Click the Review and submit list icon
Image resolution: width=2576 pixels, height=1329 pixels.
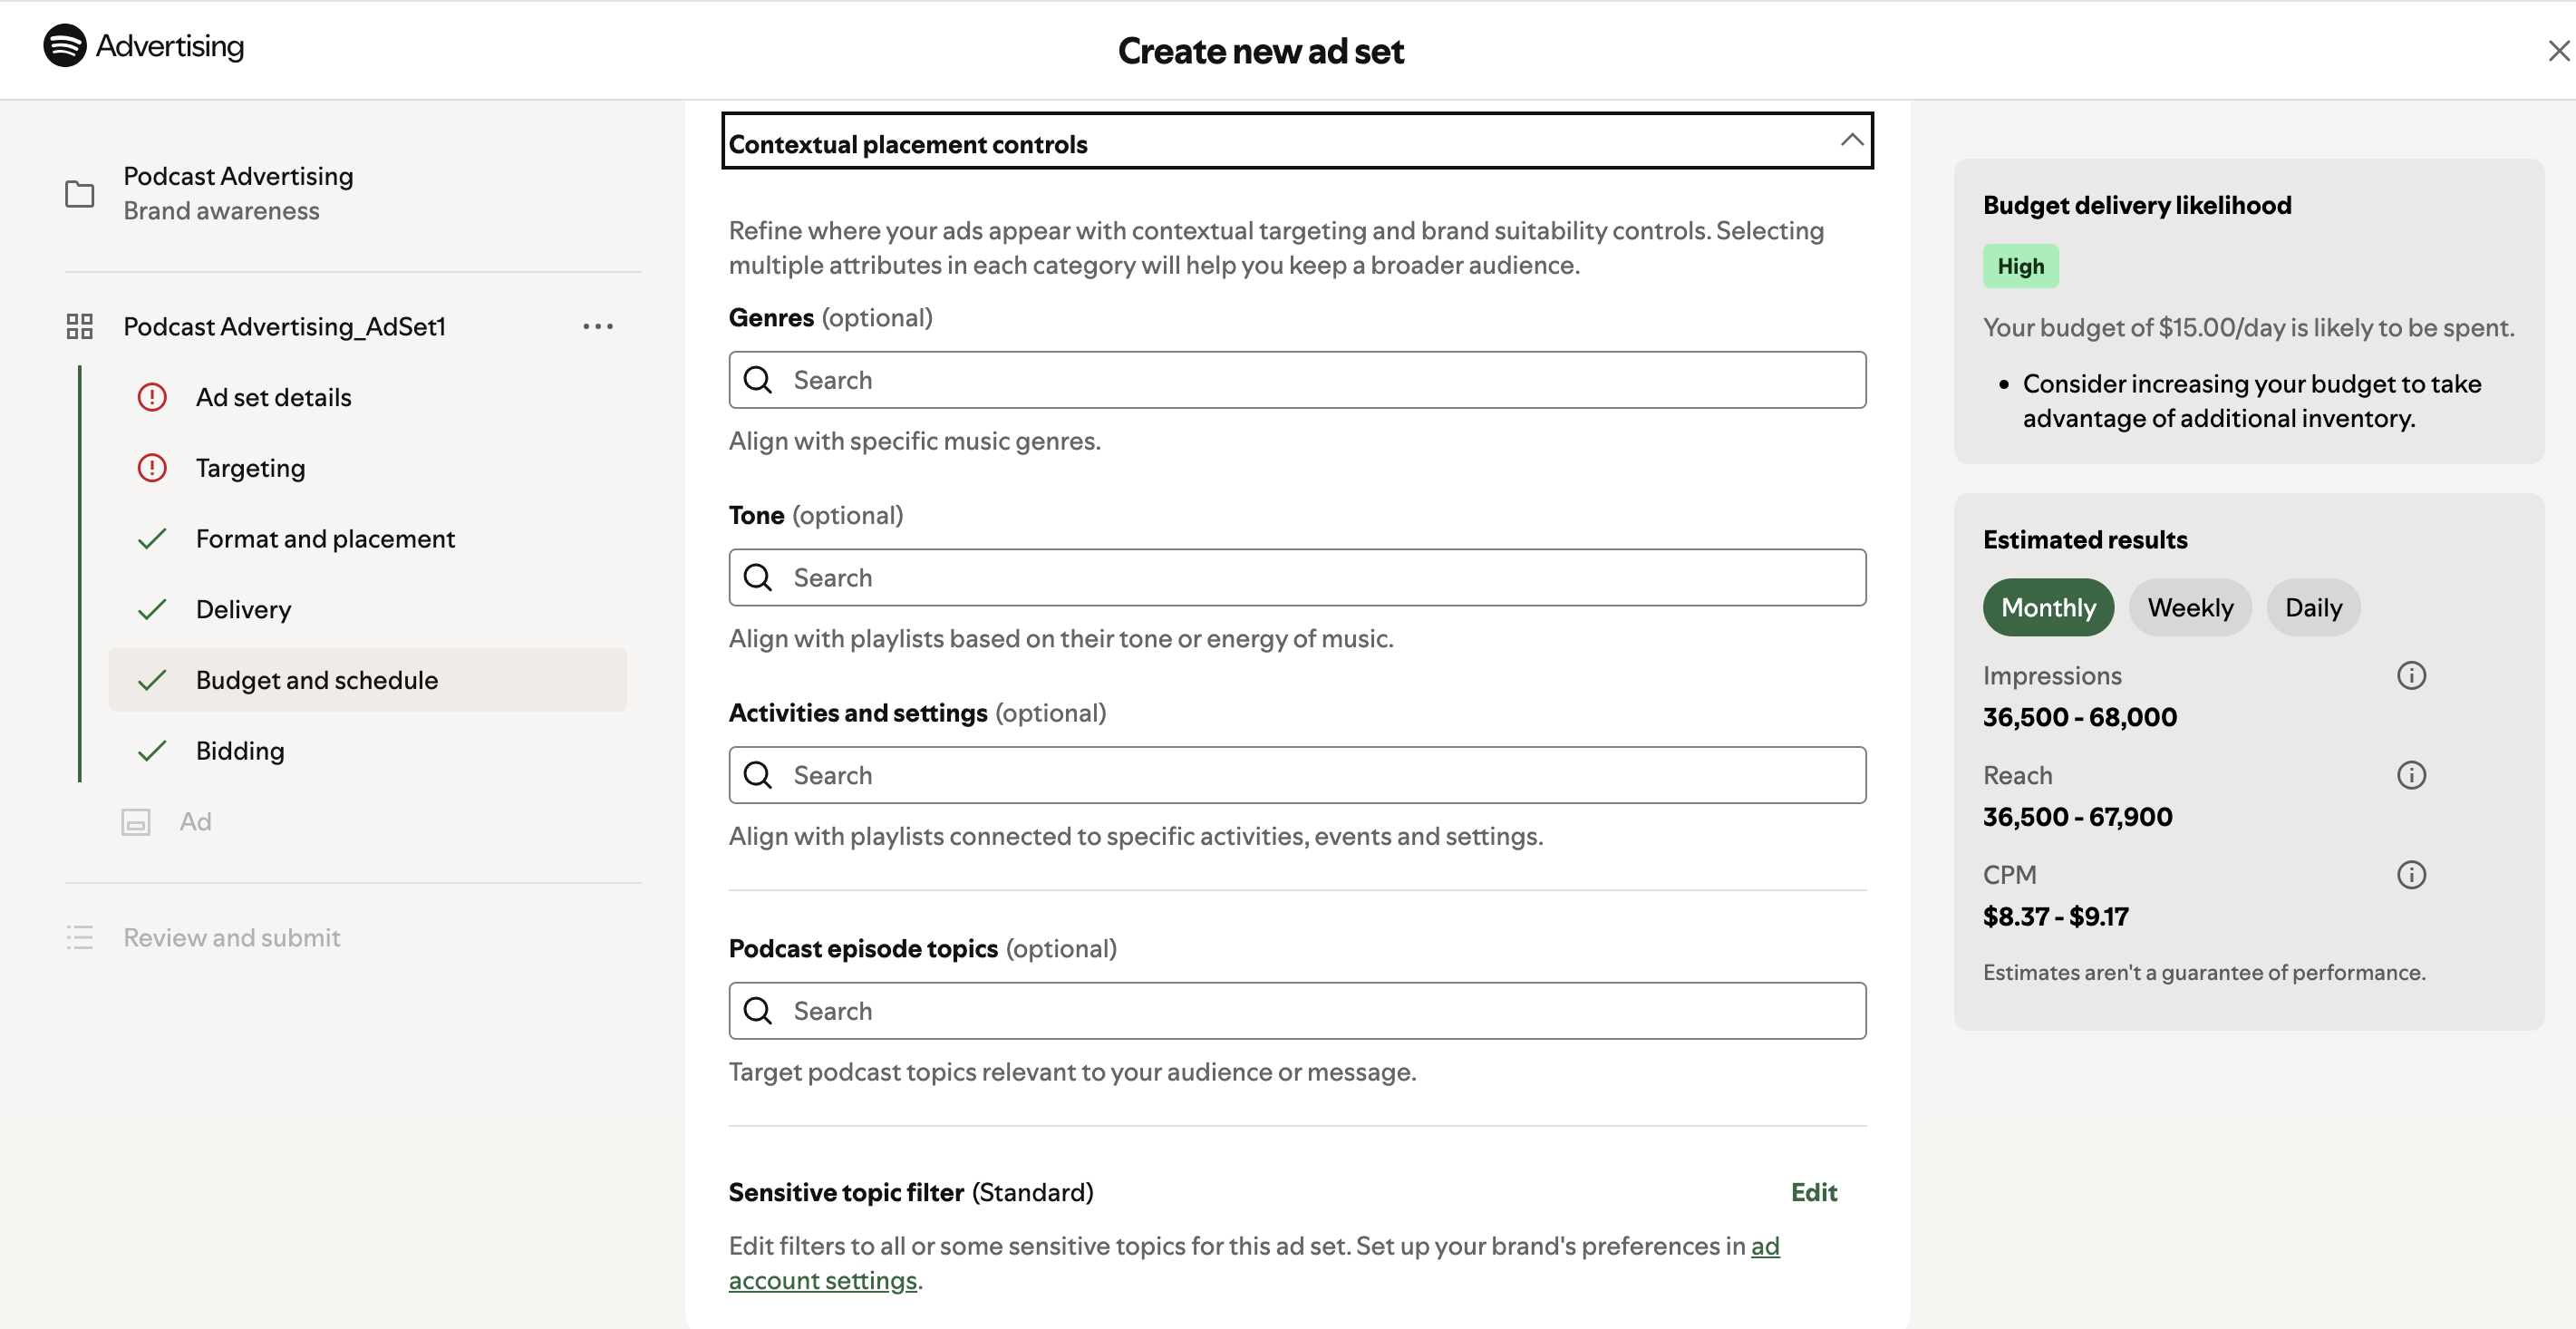pos(80,937)
